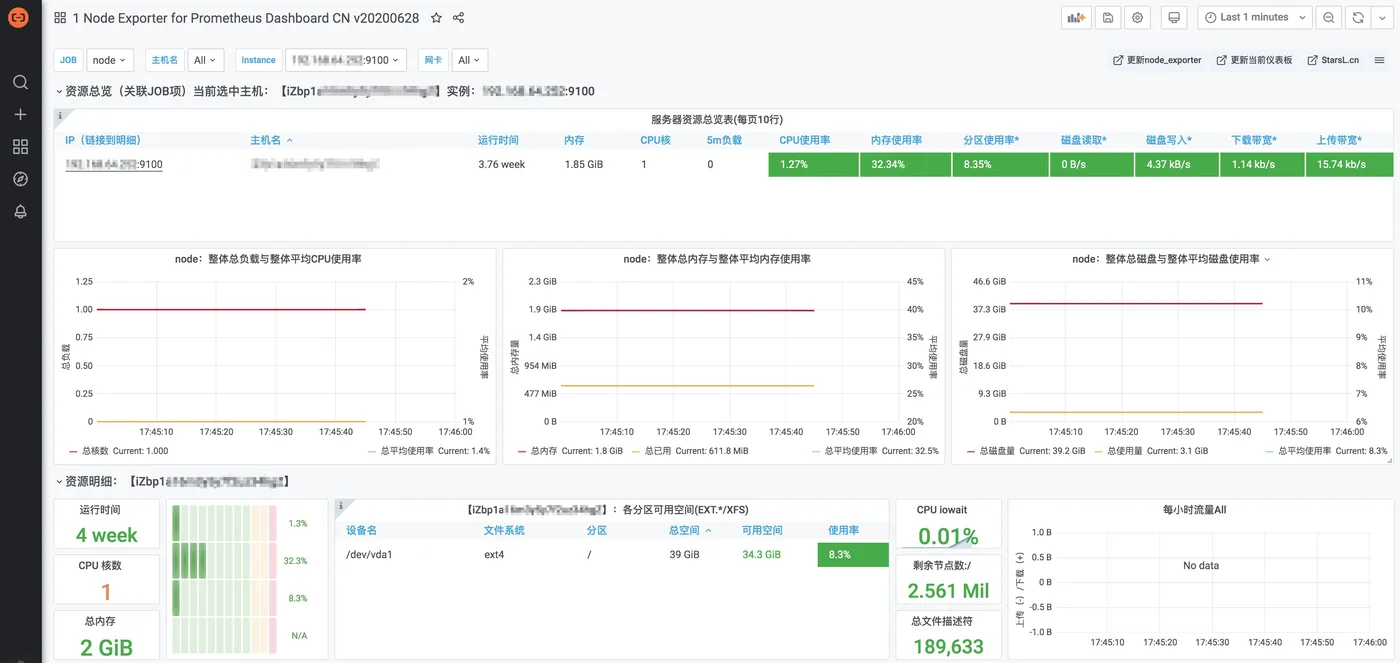1400x663 pixels.
Task: Open the 整体总内存与整体平均内存使用率 panel title
Action: [x=717, y=258]
